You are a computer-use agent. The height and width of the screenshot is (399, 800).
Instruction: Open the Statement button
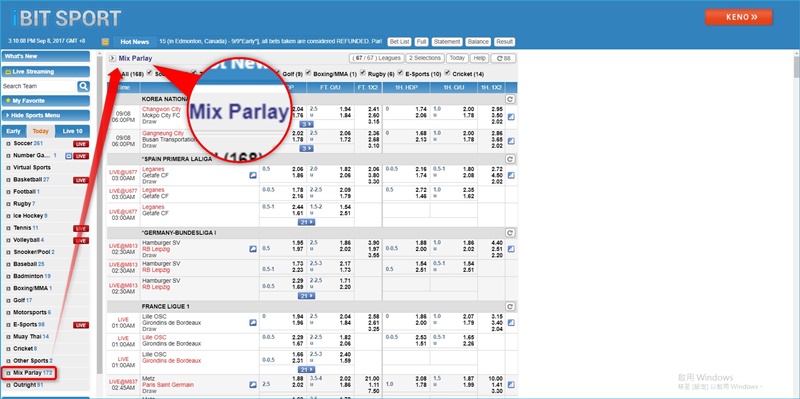point(447,42)
